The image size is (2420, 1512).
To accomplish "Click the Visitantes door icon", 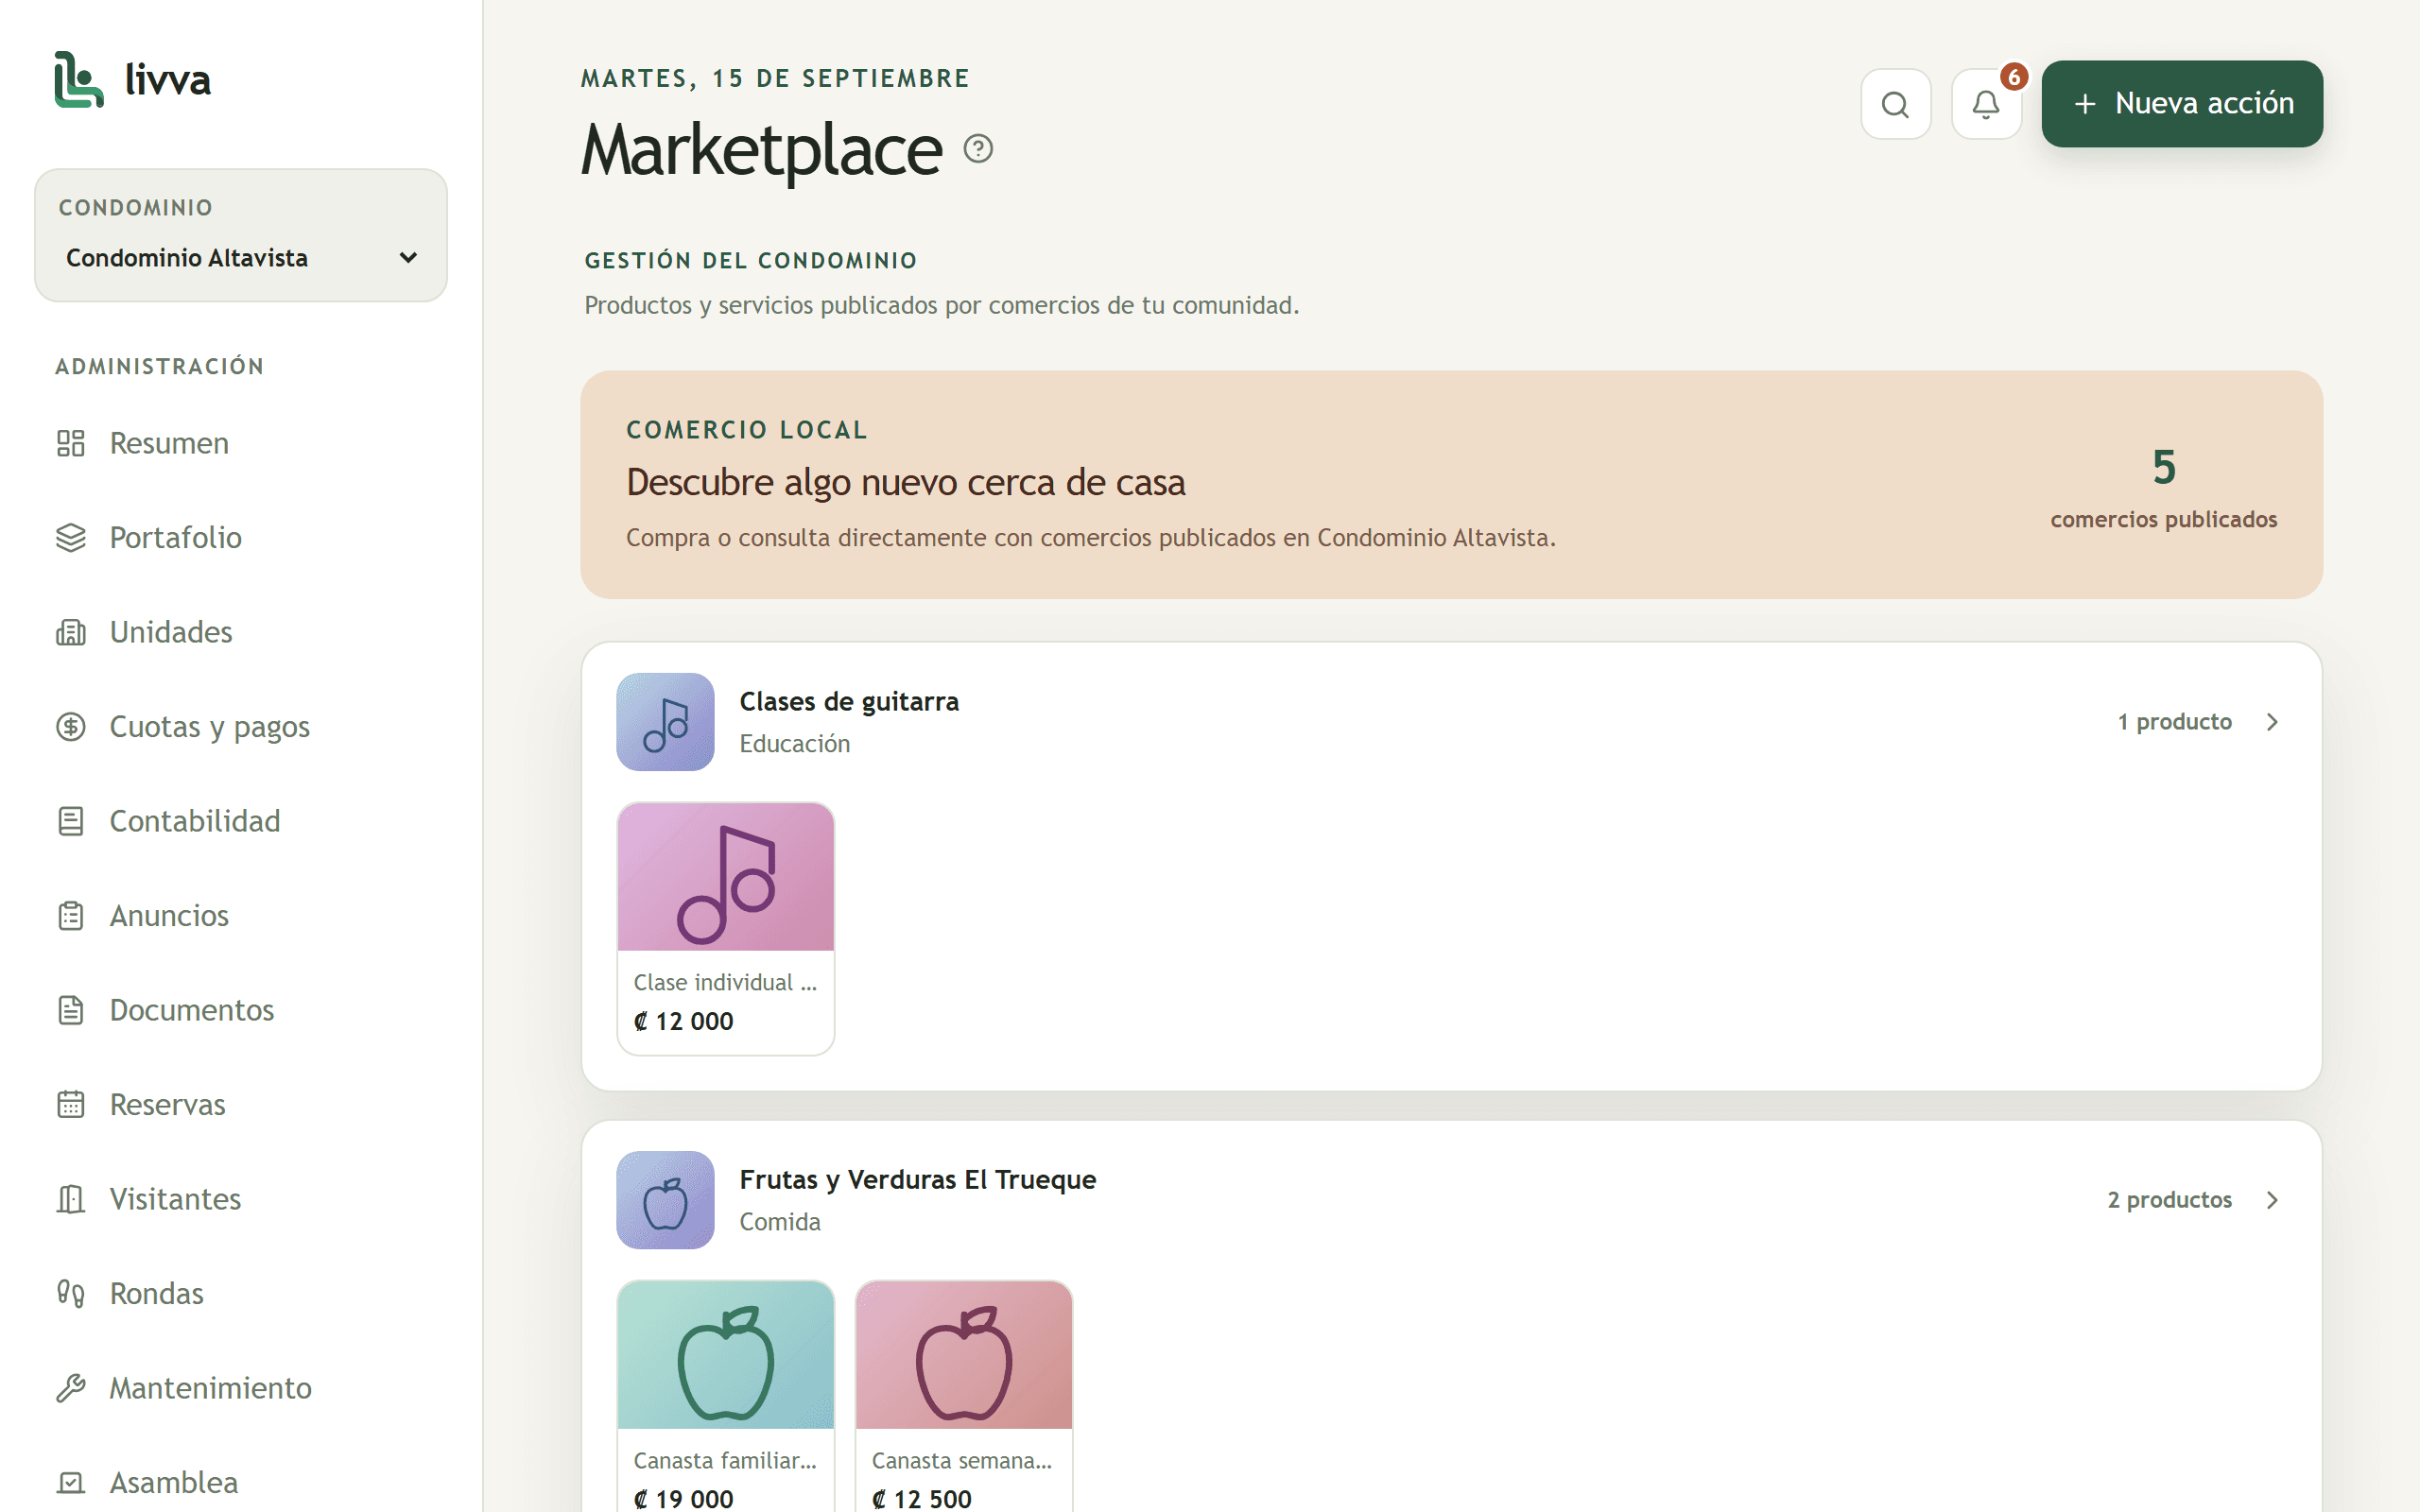I will coord(71,1199).
